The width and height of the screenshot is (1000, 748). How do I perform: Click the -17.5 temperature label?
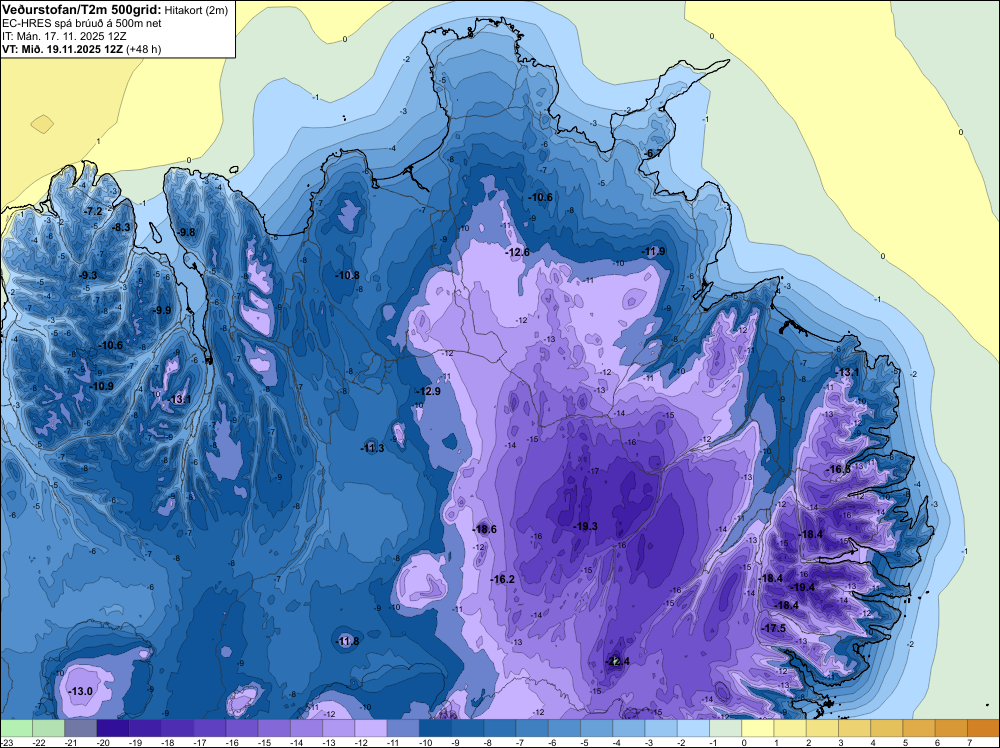[774, 628]
